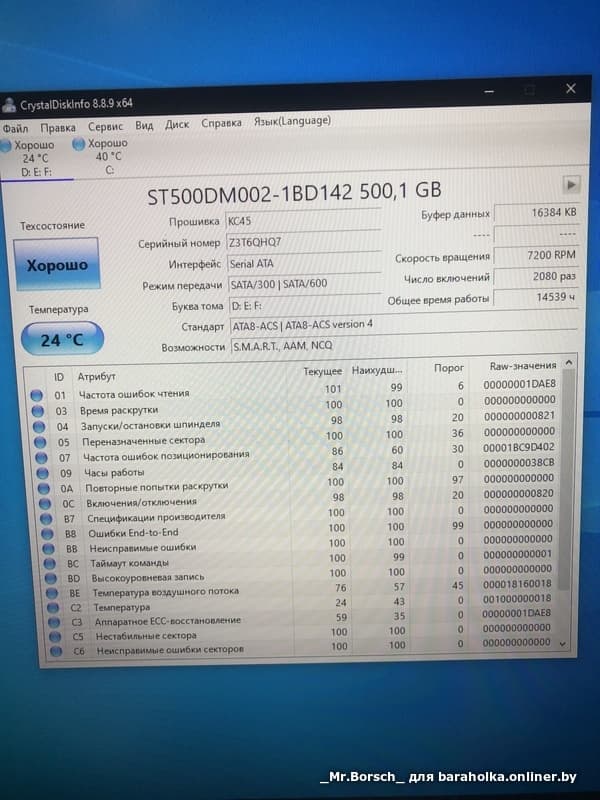Click the 24 °C temperature button
Image resolution: width=600 pixels, height=800 pixels.
point(62,339)
